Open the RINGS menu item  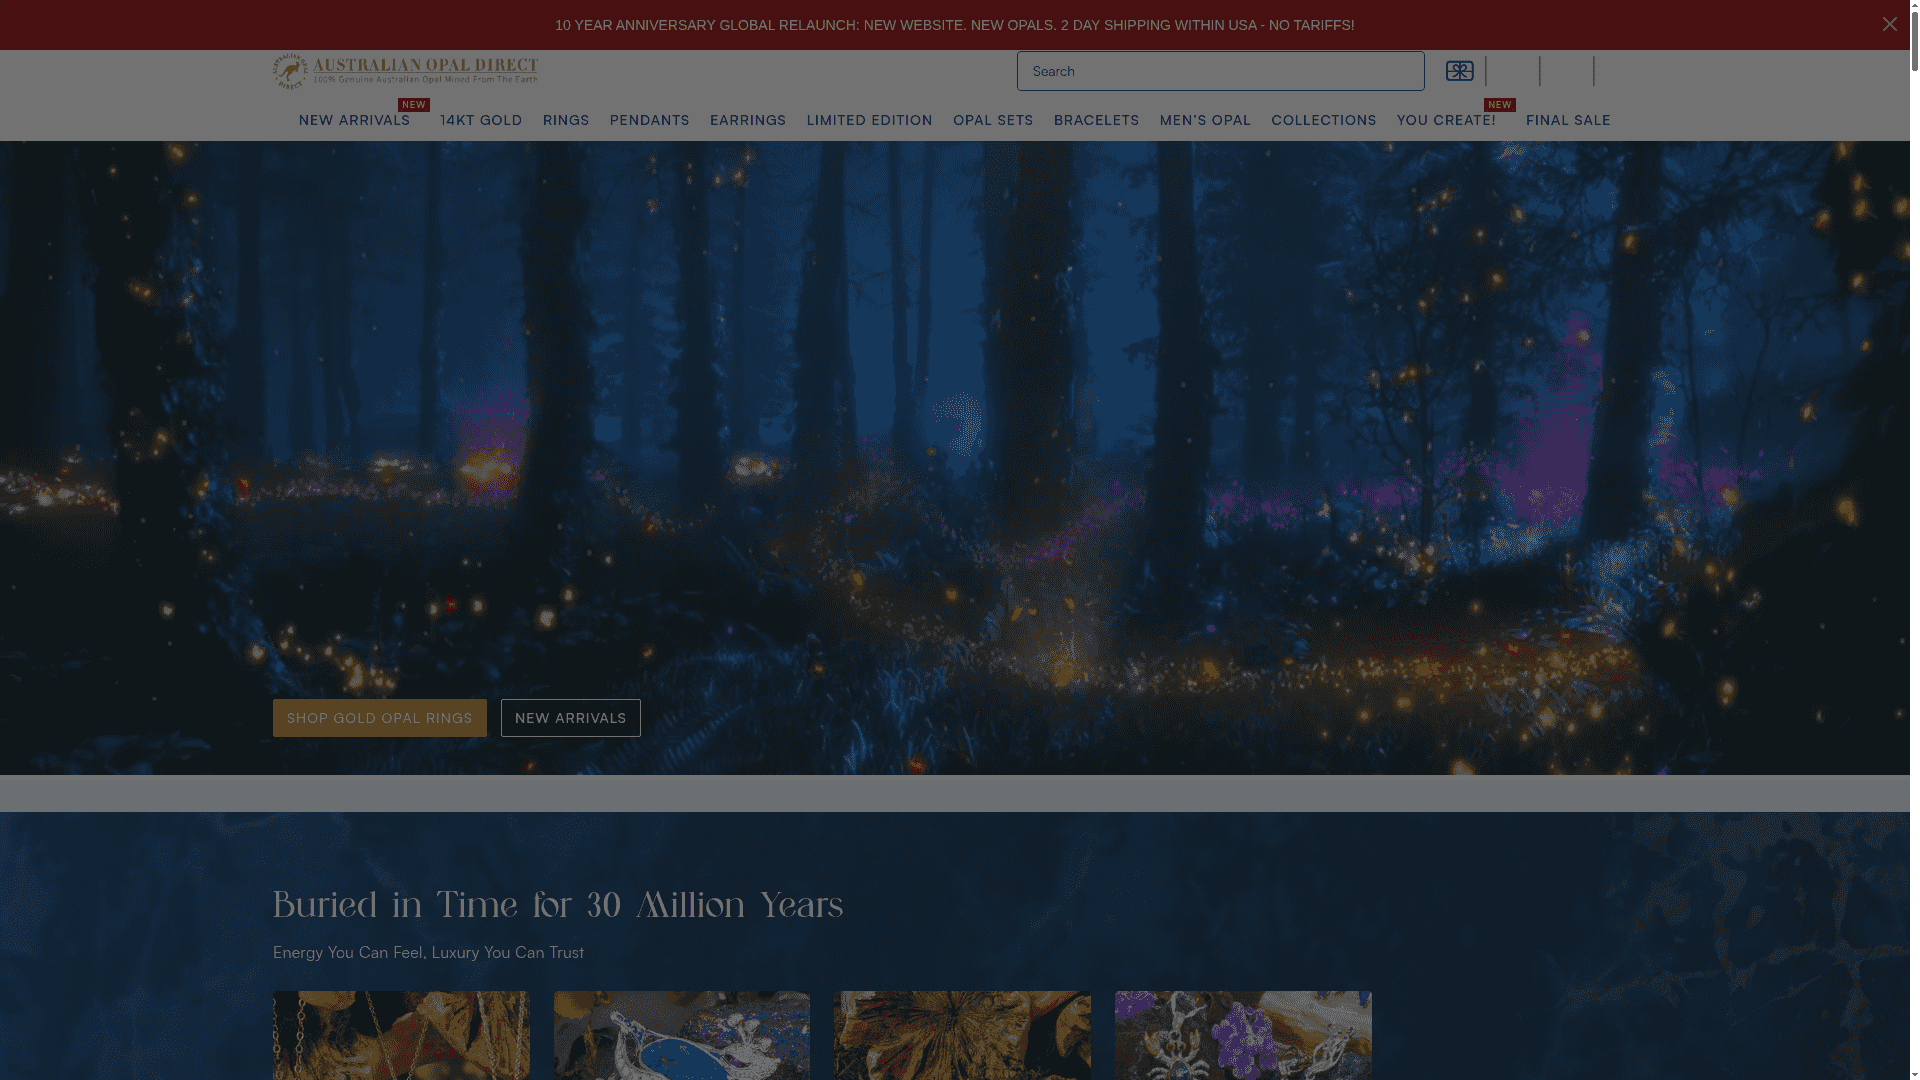pyautogui.click(x=566, y=120)
